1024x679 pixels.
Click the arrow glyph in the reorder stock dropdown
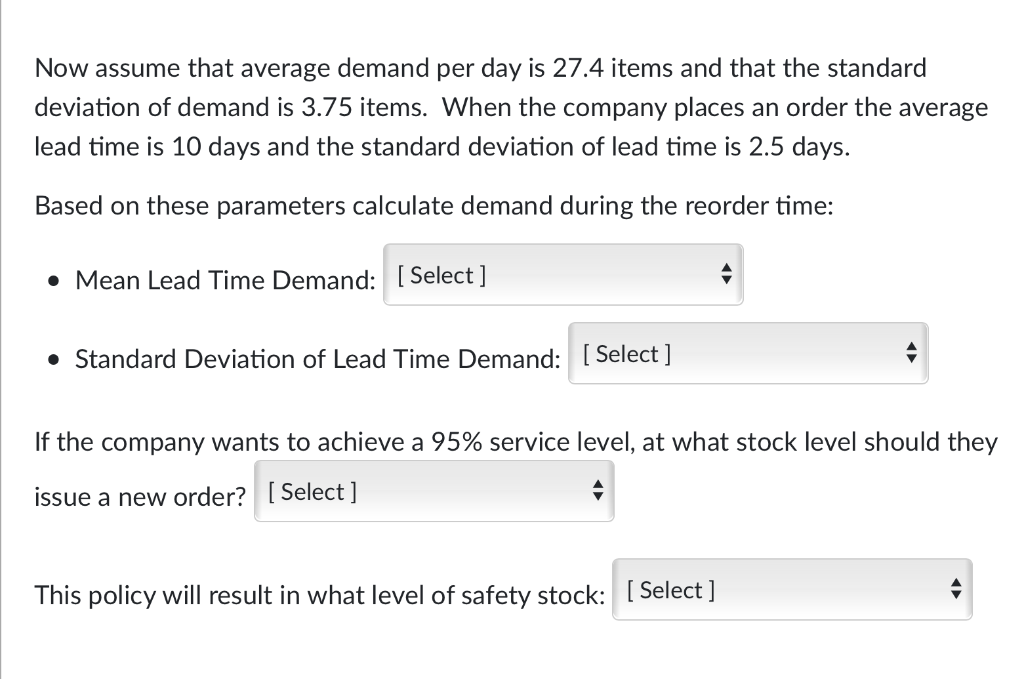pyautogui.click(x=597, y=490)
